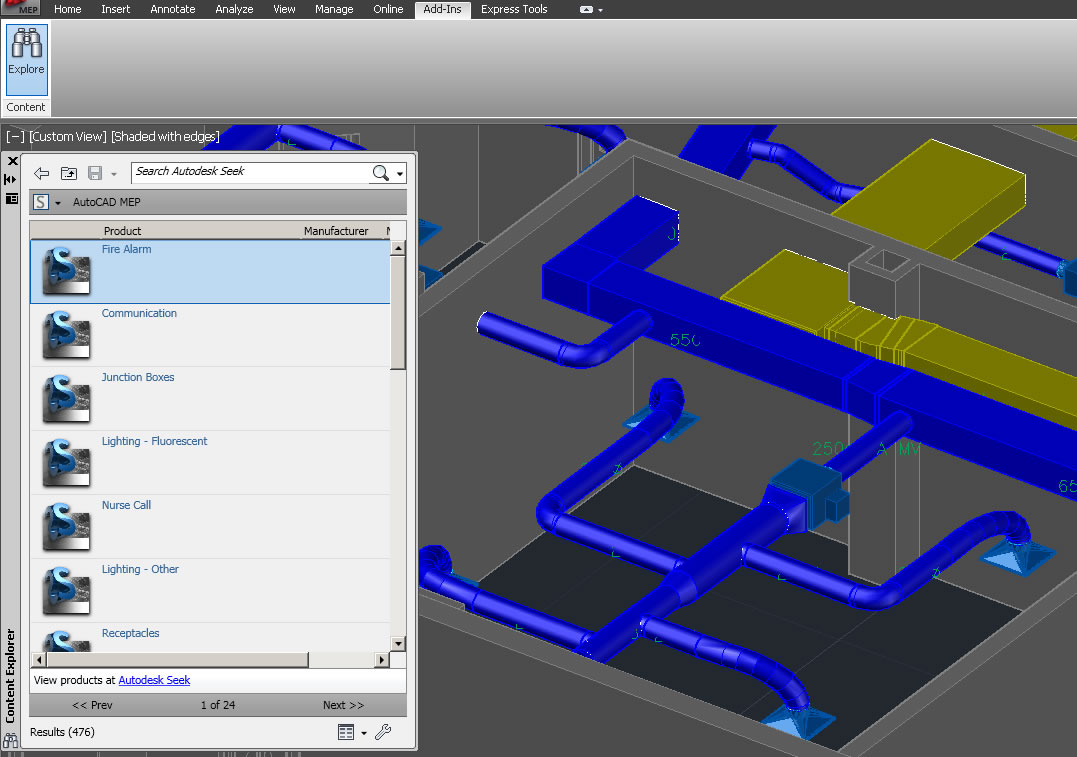
Task: Open the View ribbon tab
Action: (284, 9)
